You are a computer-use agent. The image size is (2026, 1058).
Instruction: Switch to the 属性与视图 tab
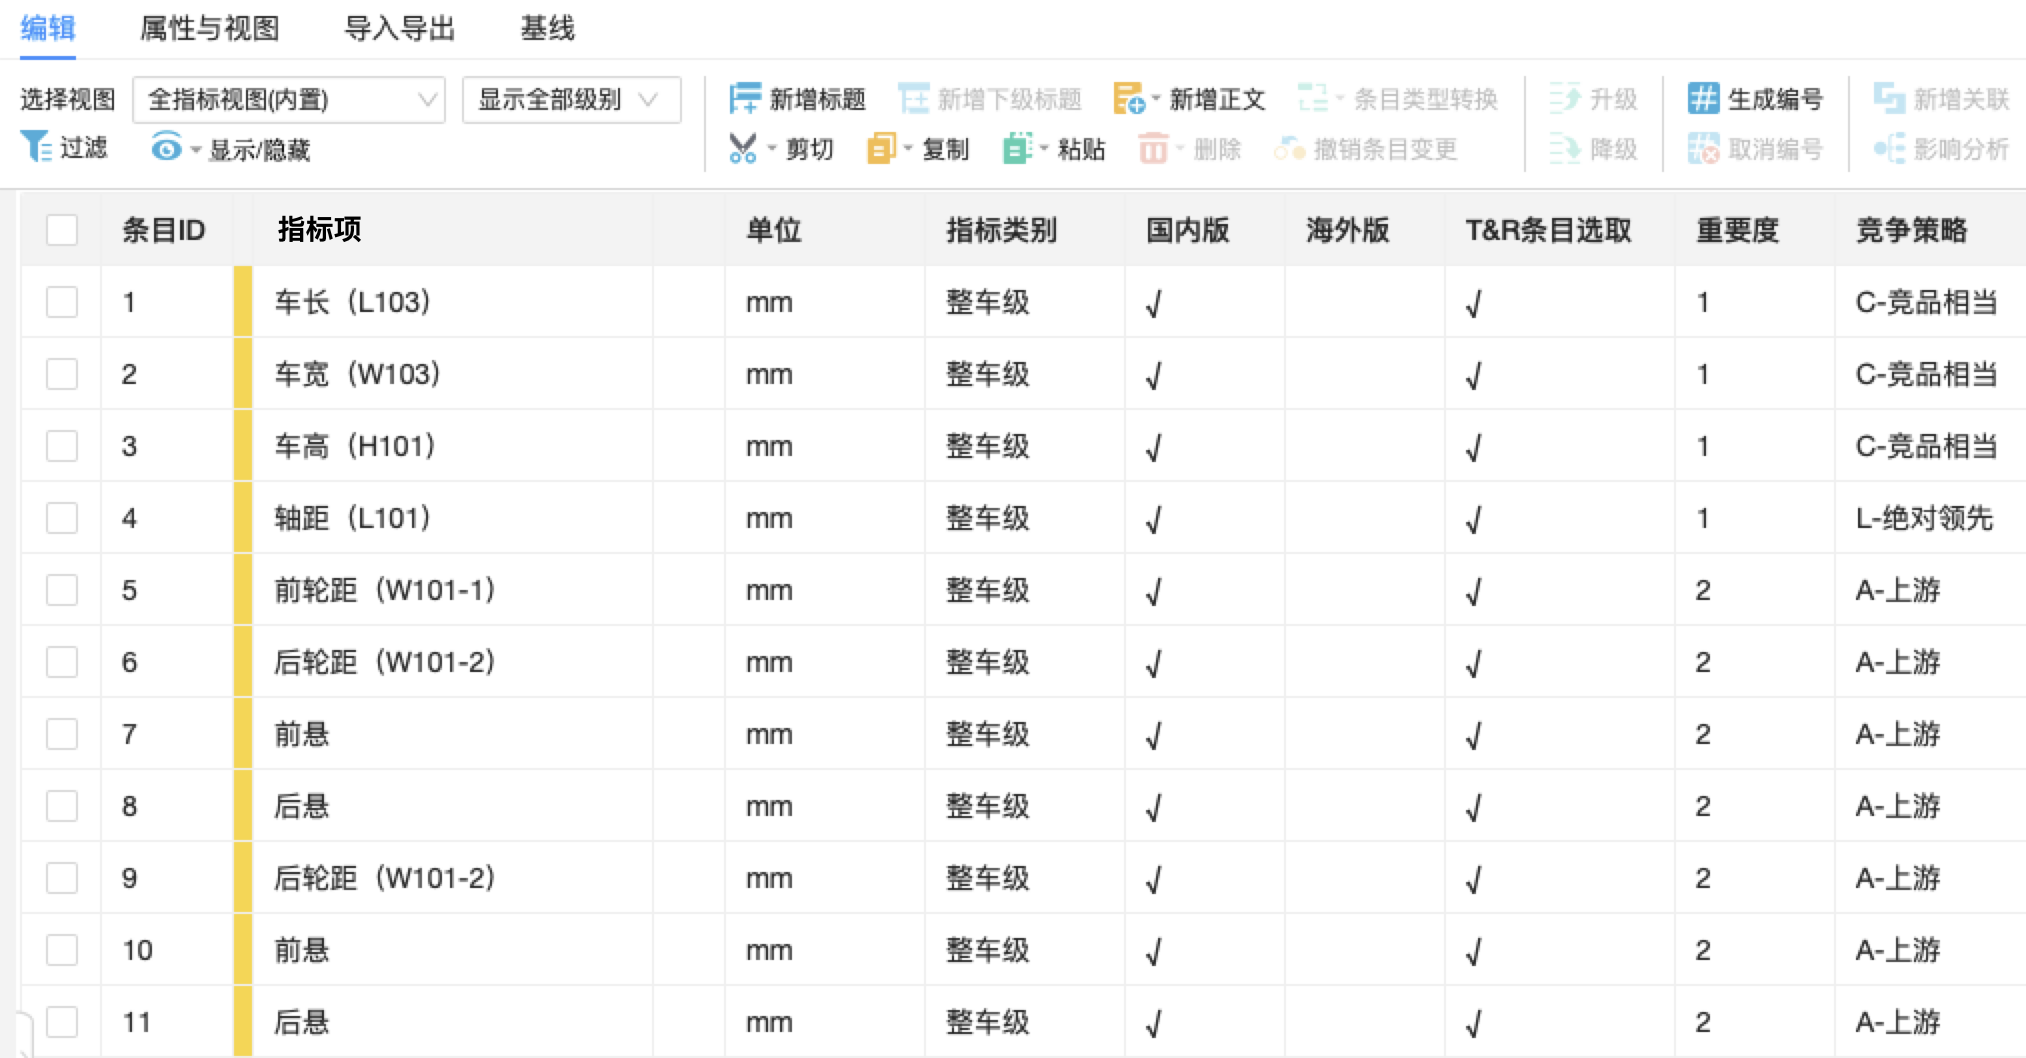[x=210, y=29]
